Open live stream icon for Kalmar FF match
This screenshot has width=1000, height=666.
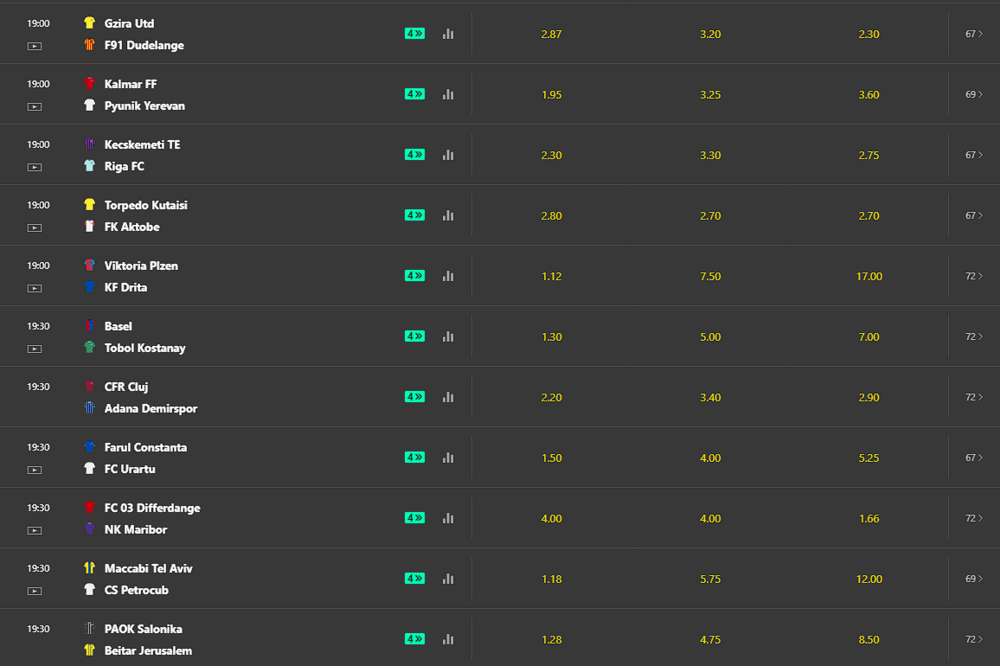point(34,107)
